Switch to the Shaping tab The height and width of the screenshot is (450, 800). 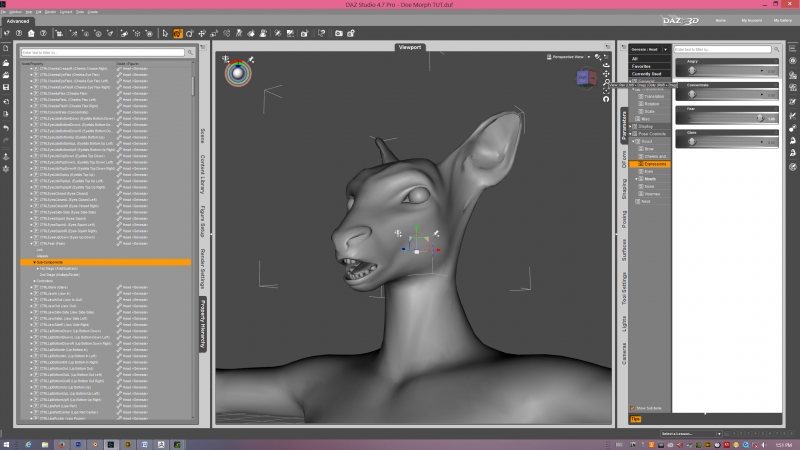click(624, 188)
